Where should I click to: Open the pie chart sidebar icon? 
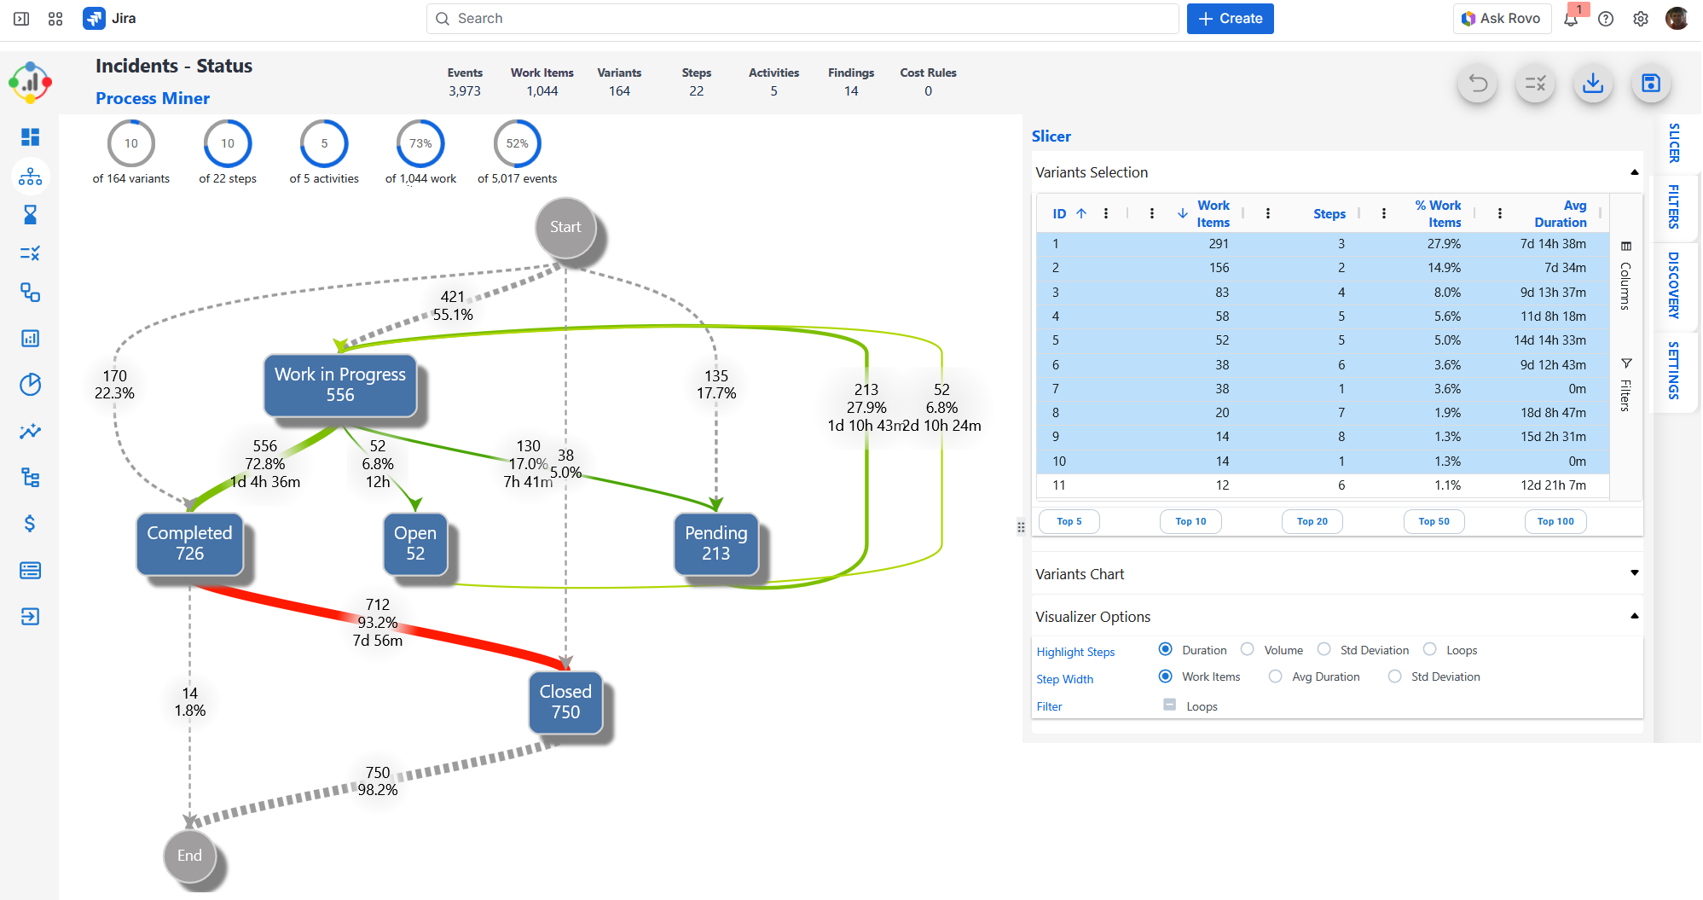coord(30,385)
